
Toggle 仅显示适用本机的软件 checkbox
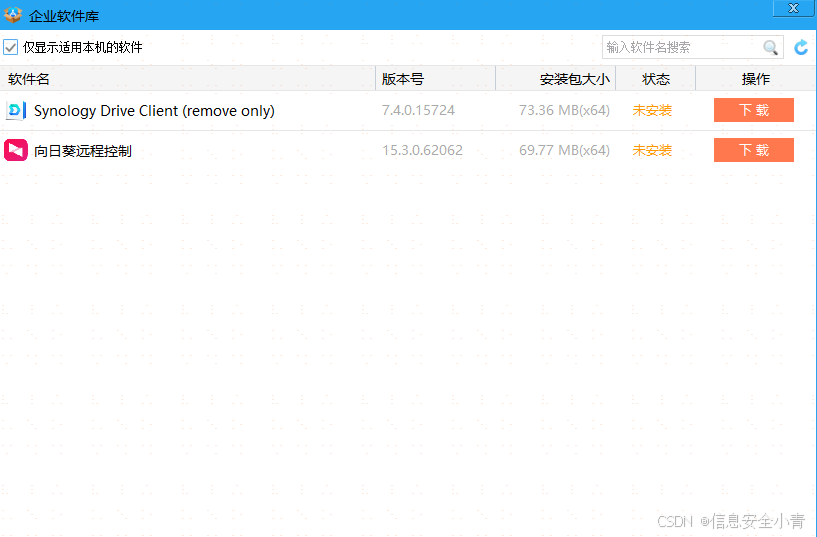click(10, 47)
